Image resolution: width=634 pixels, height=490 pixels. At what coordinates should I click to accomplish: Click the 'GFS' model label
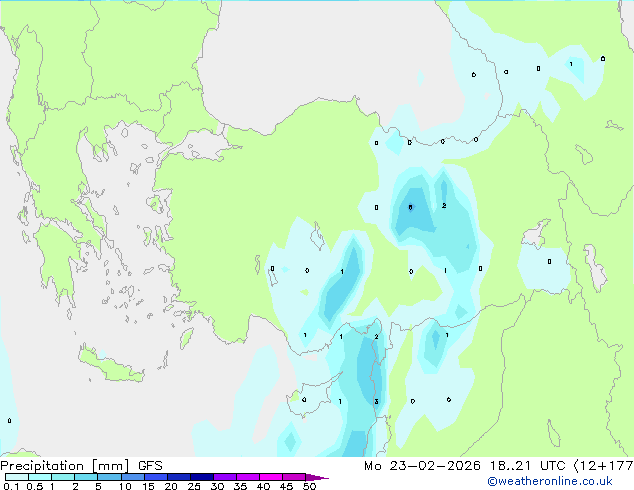tap(150, 466)
